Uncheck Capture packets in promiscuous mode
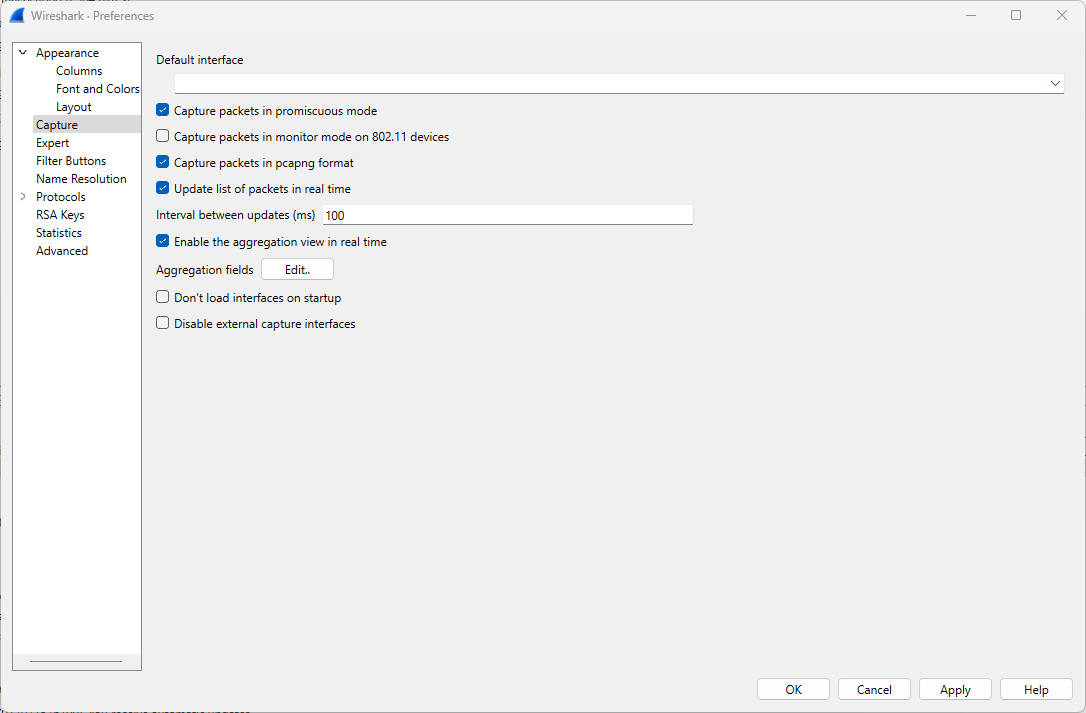This screenshot has width=1086, height=713. click(x=163, y=110)
